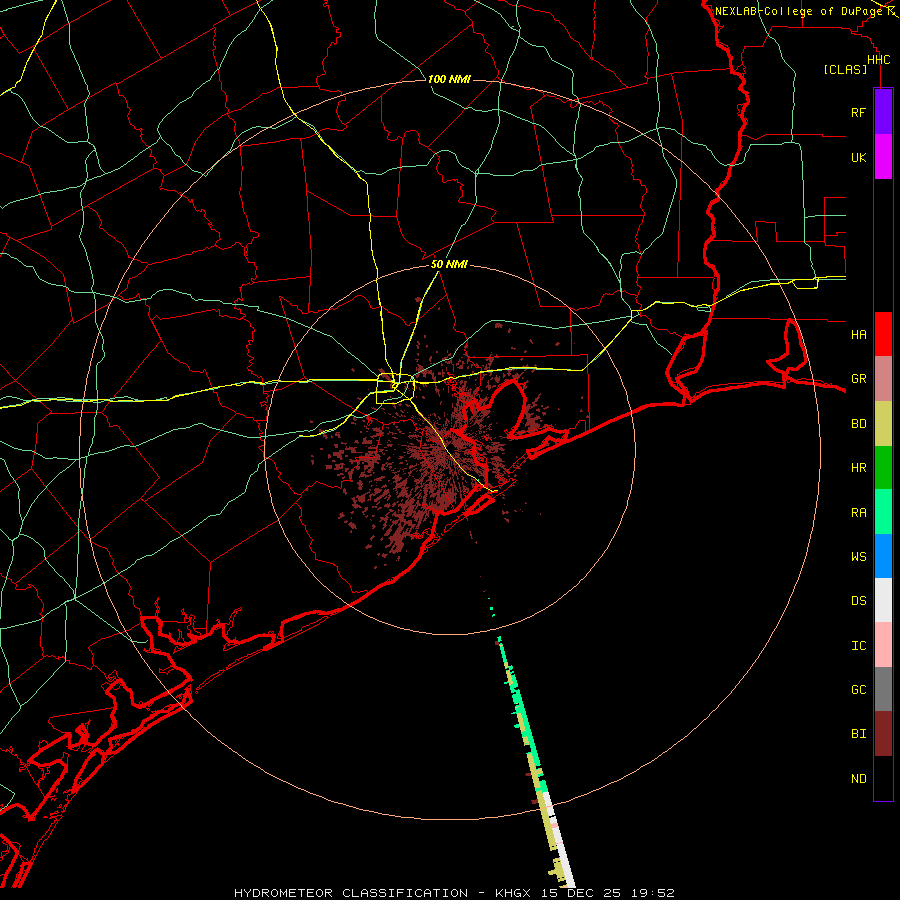Click the 15 DEC 25 date text
The image size is (900, 900).
point(580,893)
